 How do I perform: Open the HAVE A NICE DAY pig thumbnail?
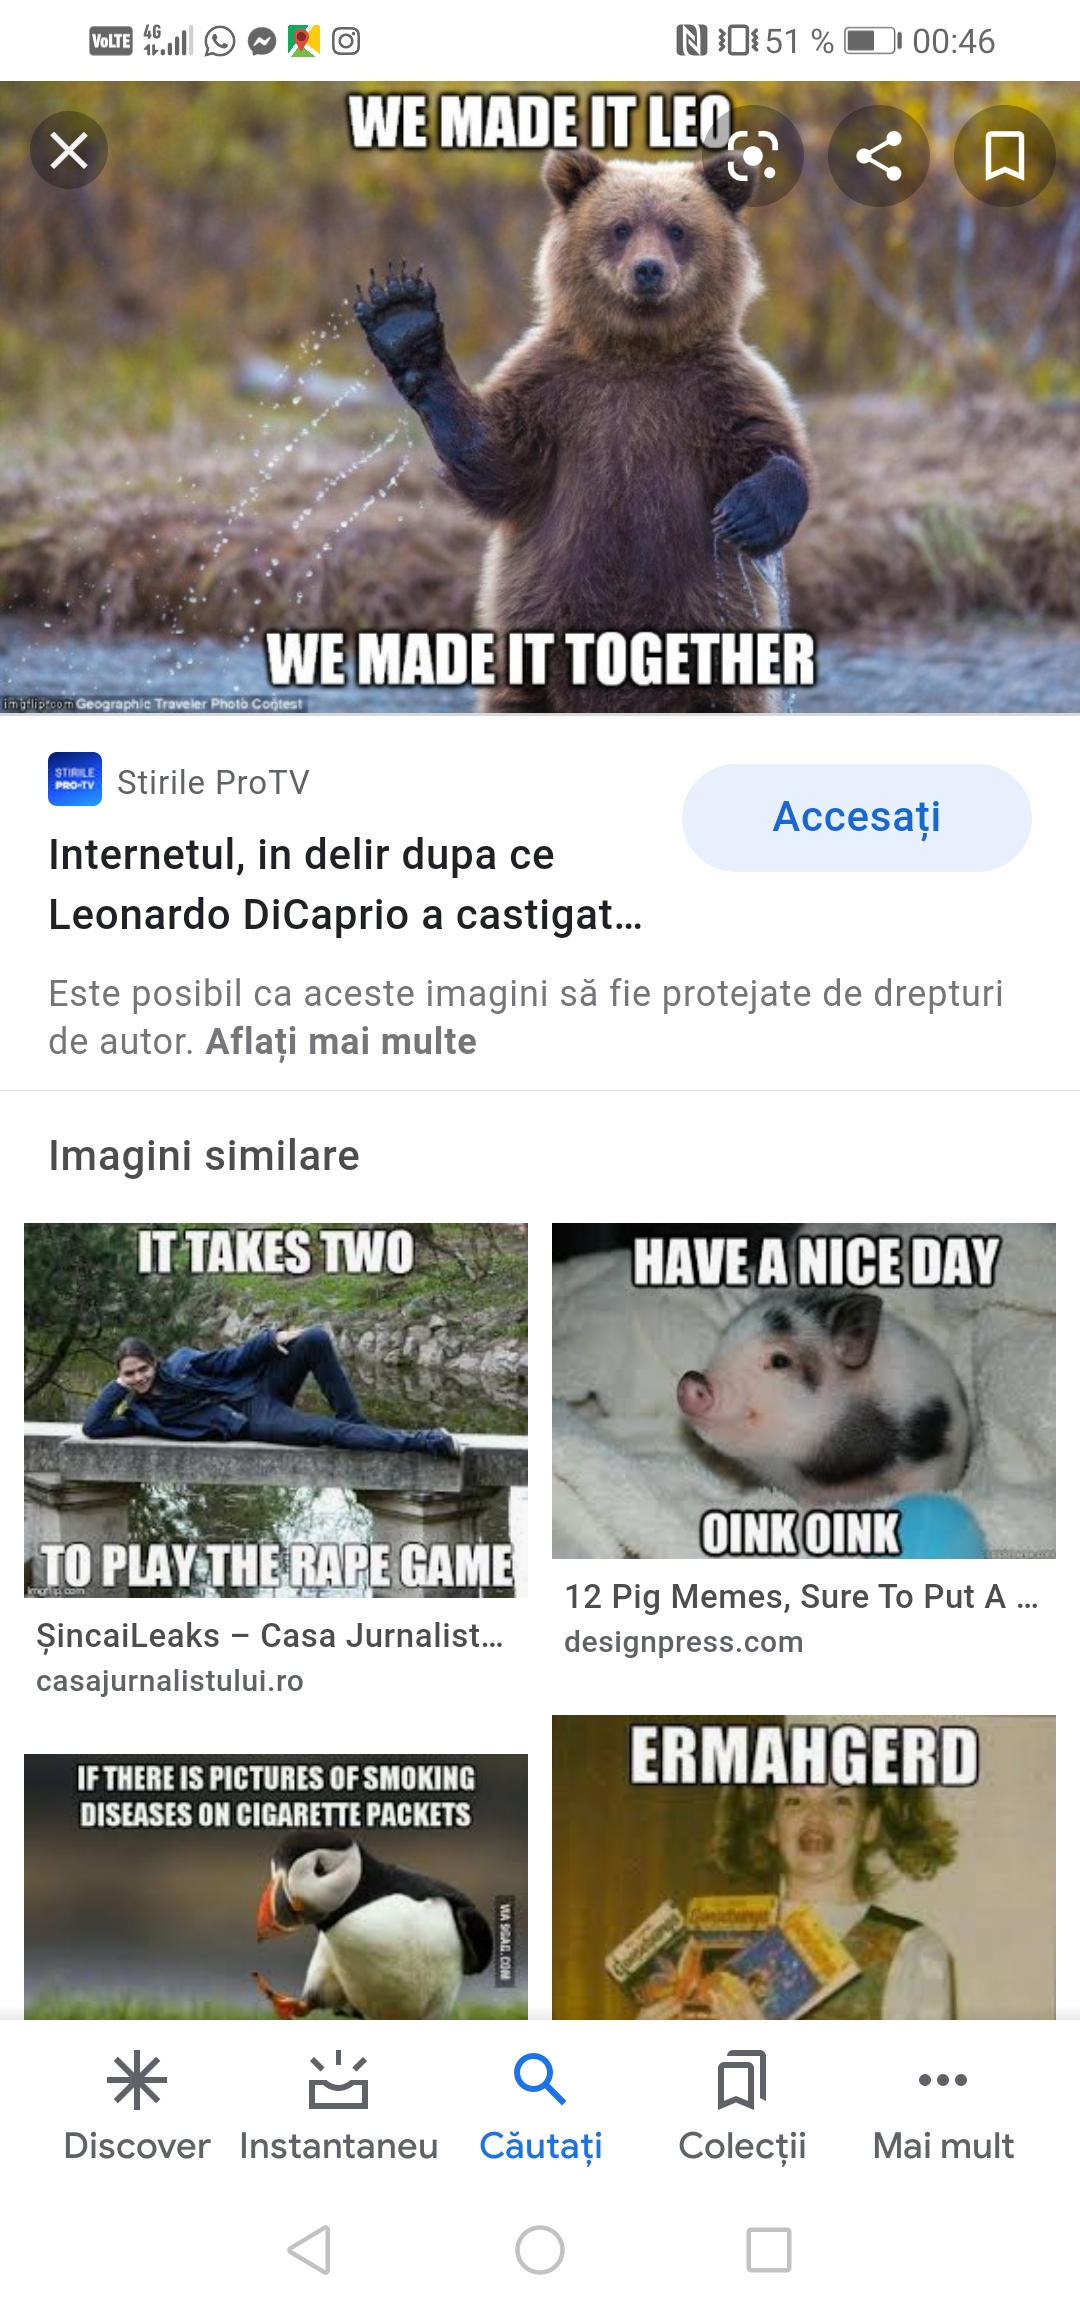[x=804, y=1390]
